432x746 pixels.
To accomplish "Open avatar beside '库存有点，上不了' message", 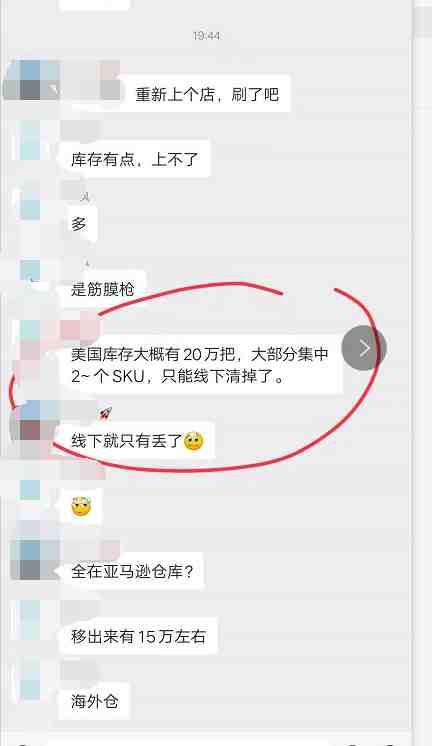I will coord(30,140).
